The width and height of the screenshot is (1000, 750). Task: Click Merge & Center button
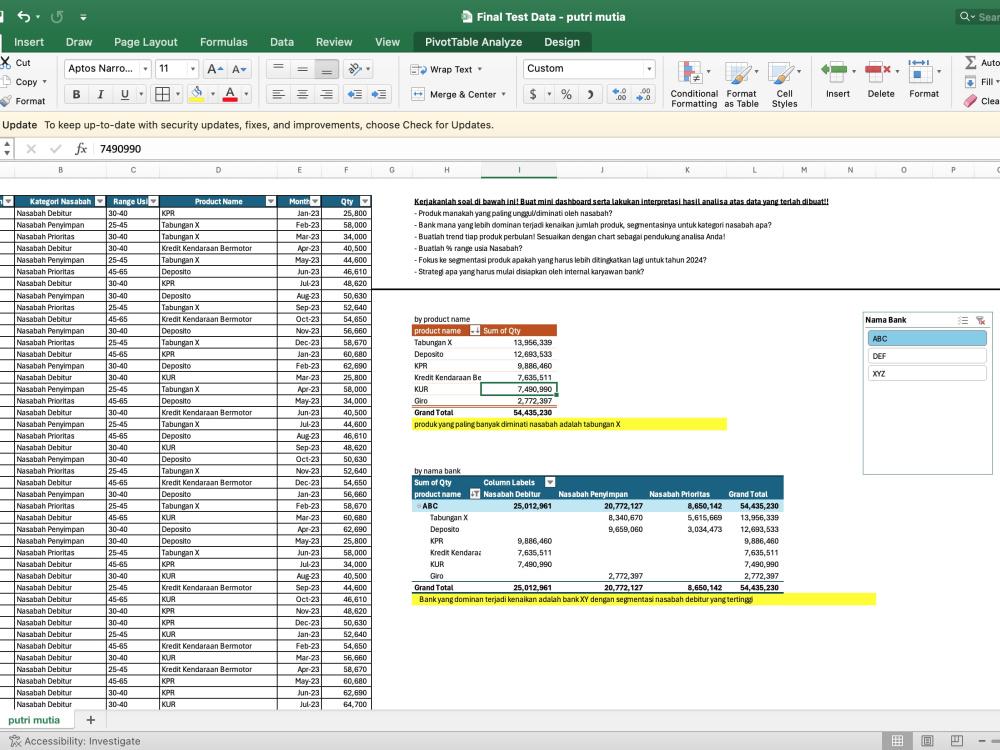pos(459,94)
